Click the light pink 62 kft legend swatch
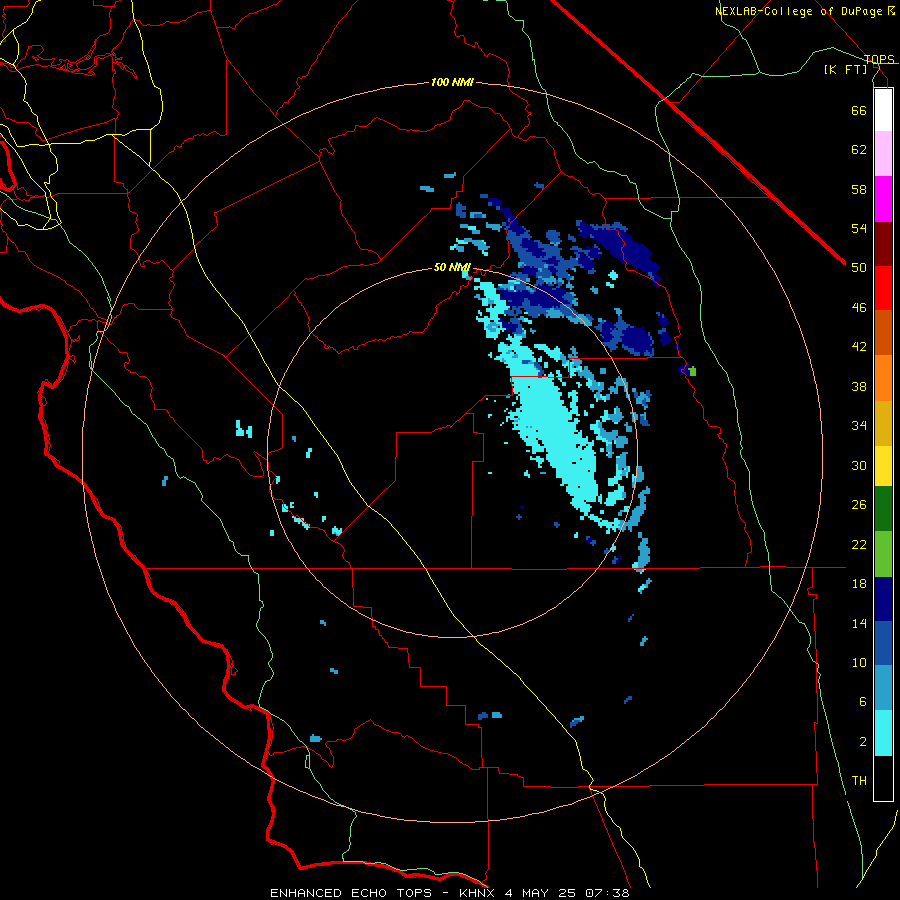 pos(883,154)
